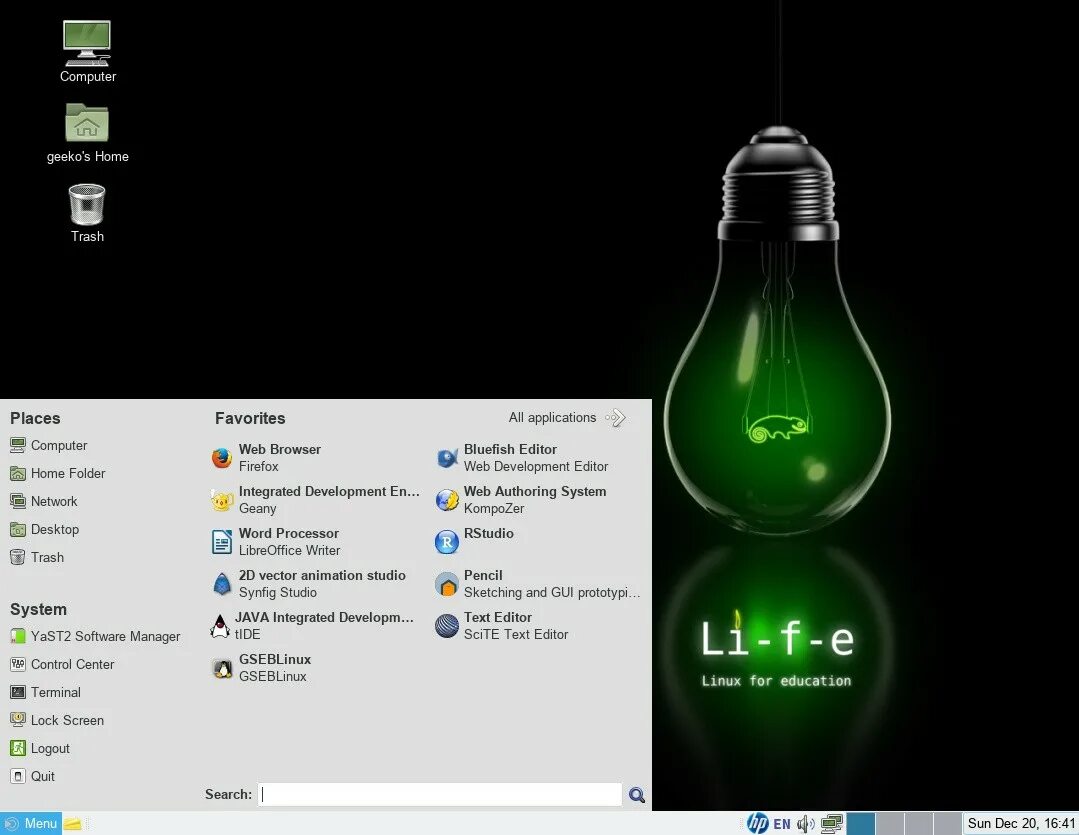Click the HP tray icon
The image size is (1079, 835).
(x=758, y=823)
